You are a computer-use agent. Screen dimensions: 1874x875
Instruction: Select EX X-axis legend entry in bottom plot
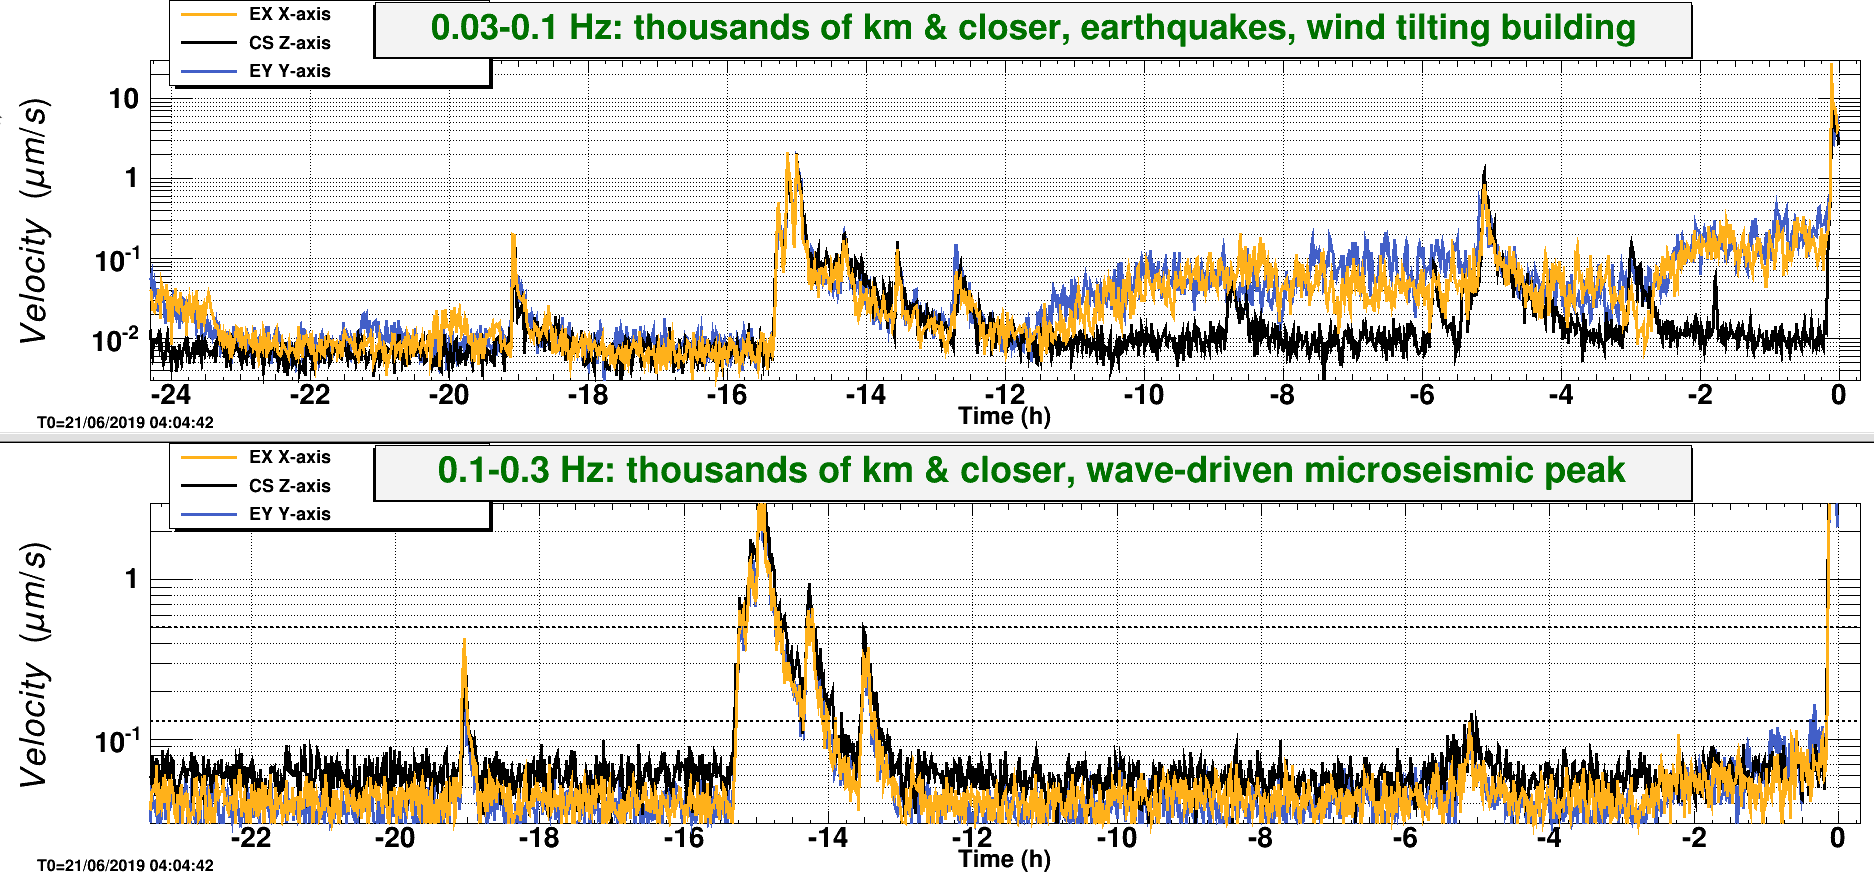[x=290, y=457]
